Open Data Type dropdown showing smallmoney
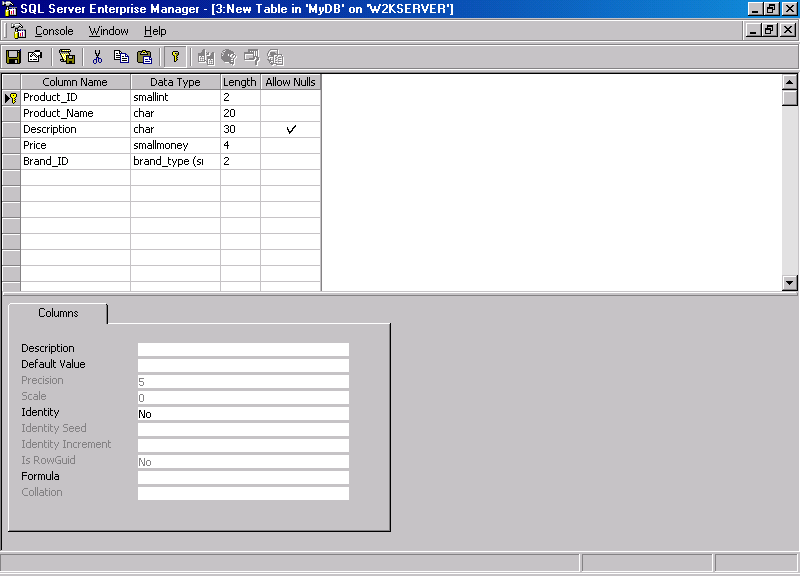Screen dimensions: 800x576 (x=176, y=145)
